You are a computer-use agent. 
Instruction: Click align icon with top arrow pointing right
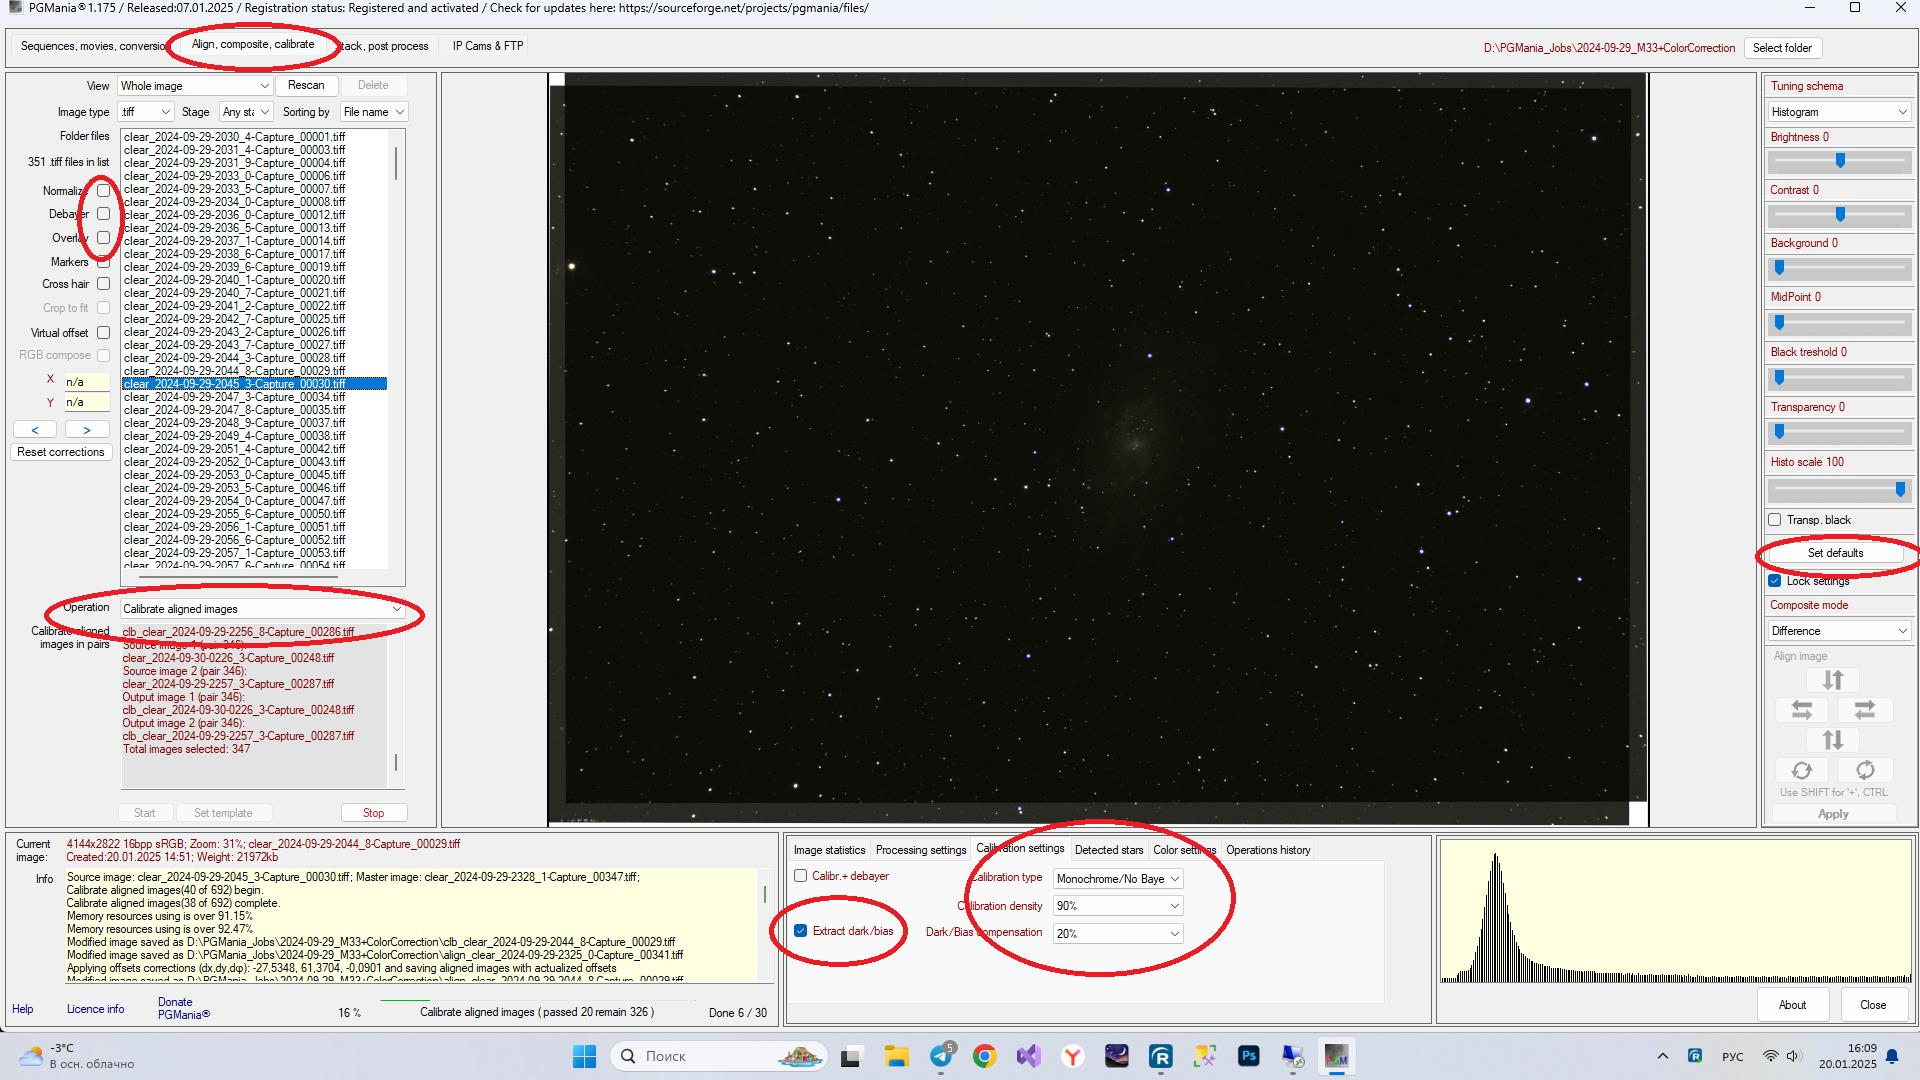(1864, 710)
